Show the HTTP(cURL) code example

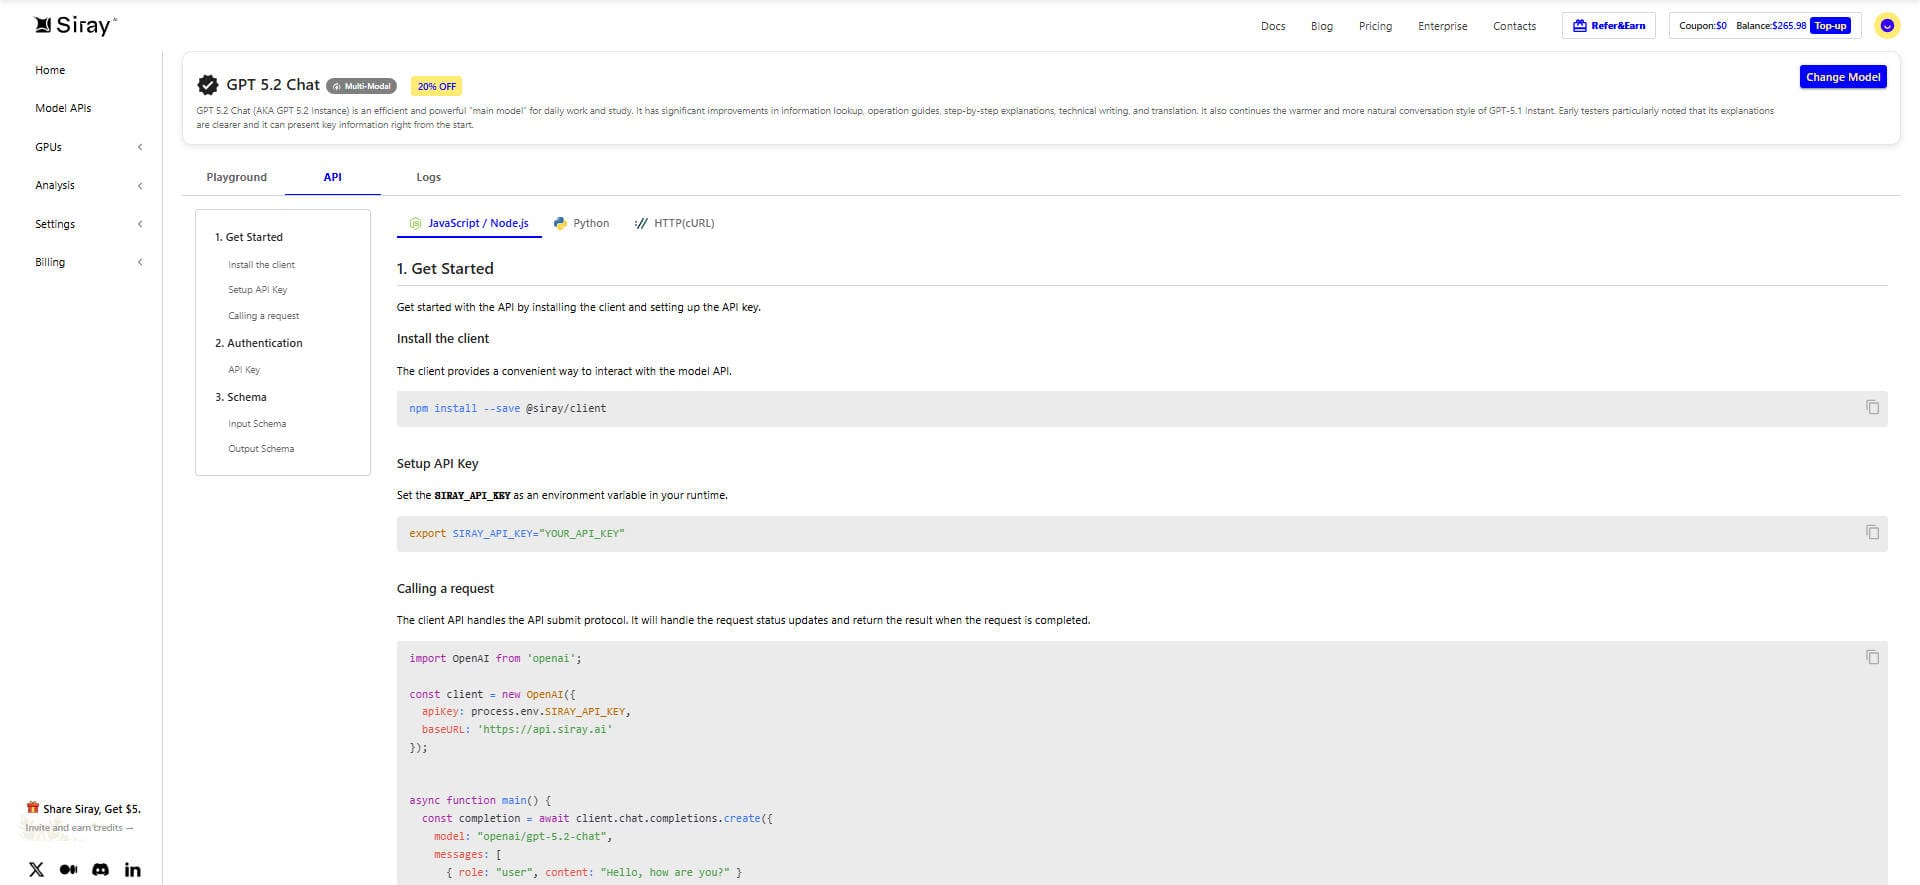pyautogui.click(x=674, y=223)
